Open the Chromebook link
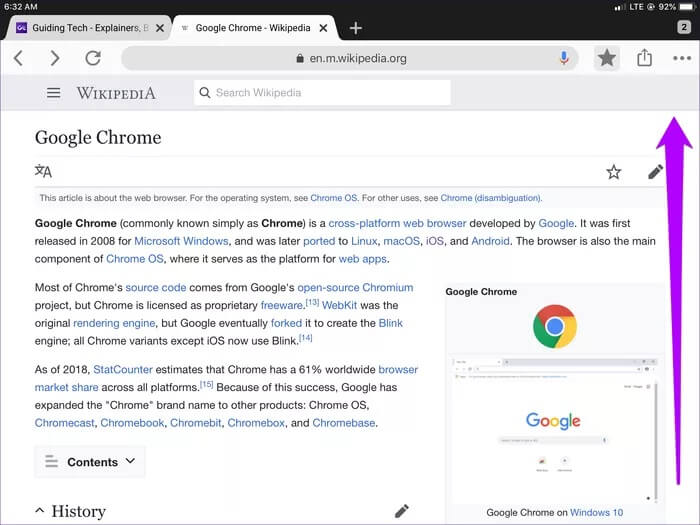The width and height of the screenshot is (700, 525). 132,423
